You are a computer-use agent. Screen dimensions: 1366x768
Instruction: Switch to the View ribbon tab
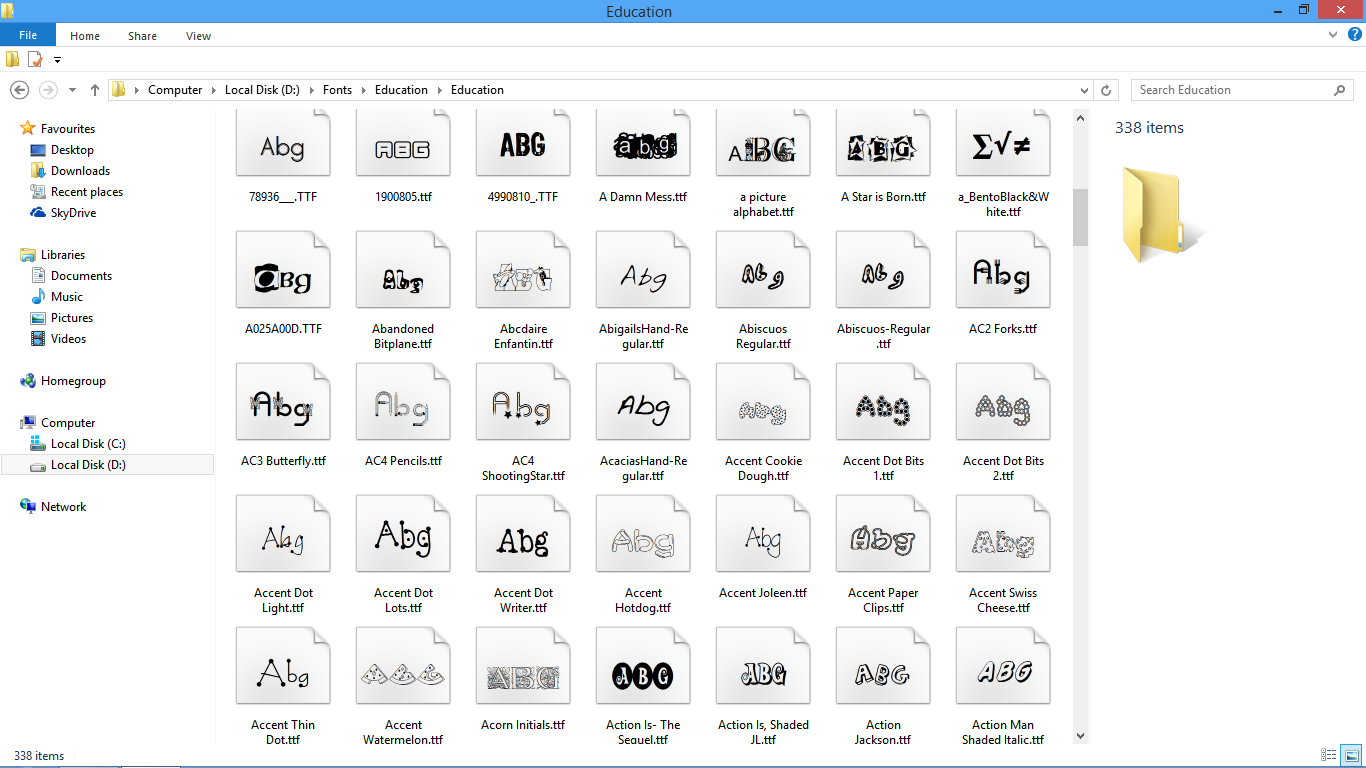(198, 35)
